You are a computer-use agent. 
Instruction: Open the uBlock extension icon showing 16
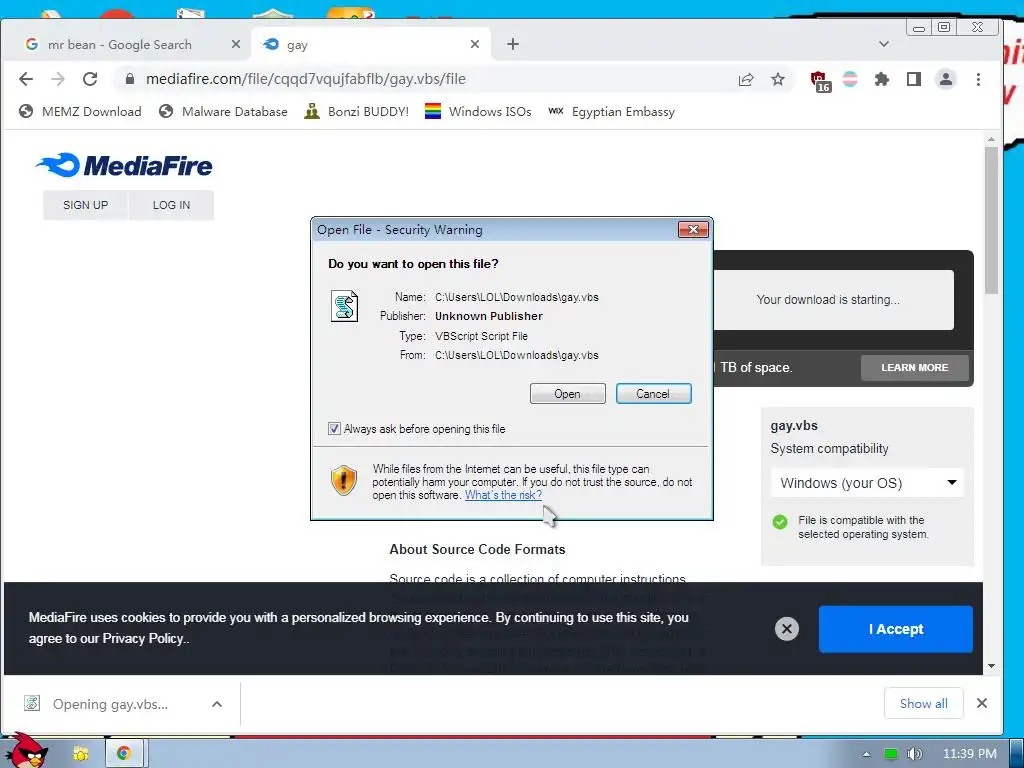(820, 81)
